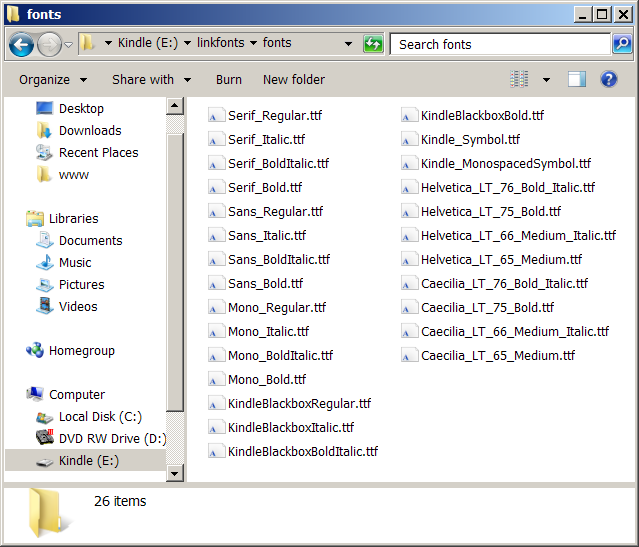639x547 pixels.
Task: Open the Music library
Action: (x=64, y=262)
